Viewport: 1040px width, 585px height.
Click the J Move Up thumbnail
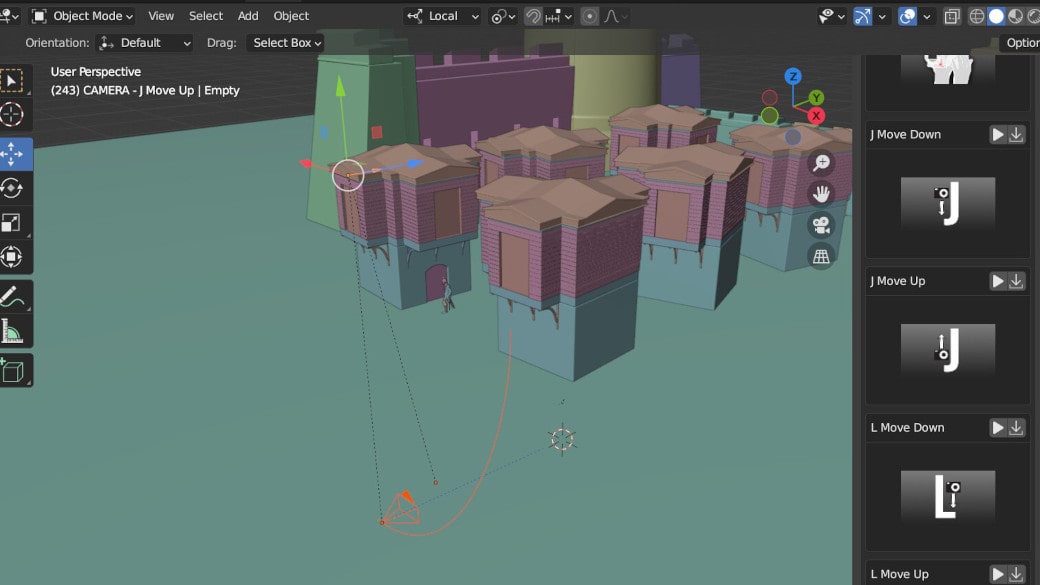pyautogui.click(x=947, y=350)
